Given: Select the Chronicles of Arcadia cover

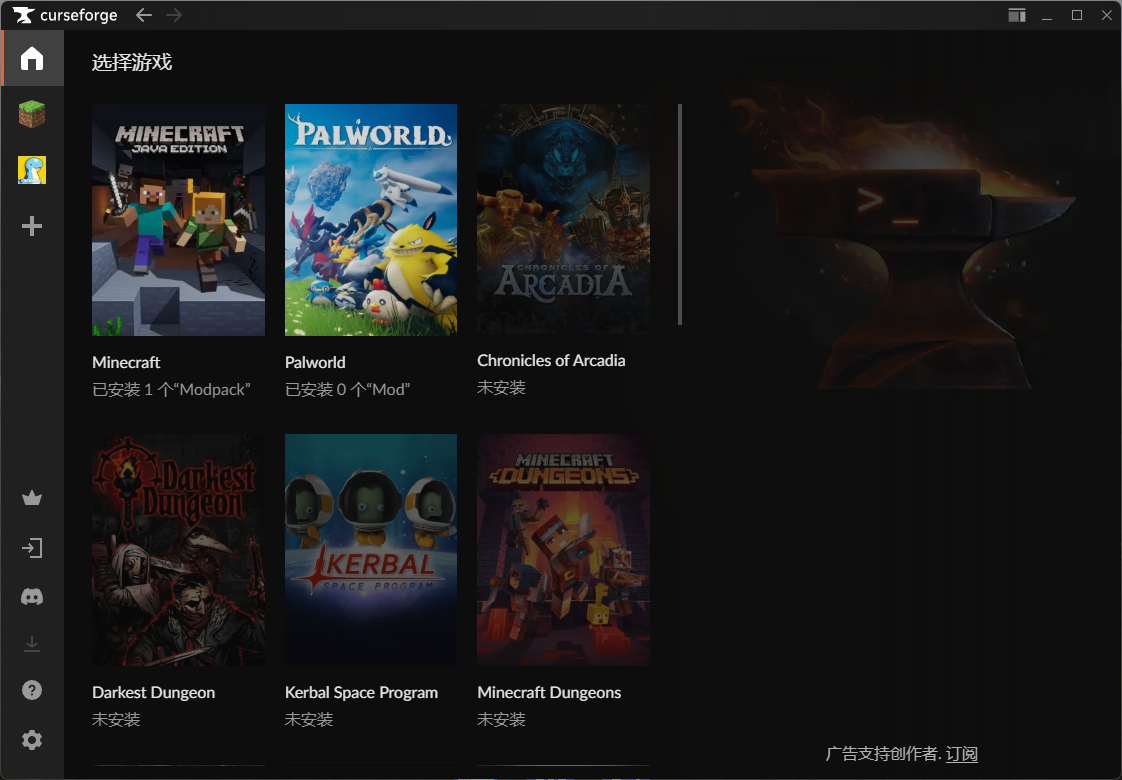Looking at the screenshot, I should click(x=563, y=219).
